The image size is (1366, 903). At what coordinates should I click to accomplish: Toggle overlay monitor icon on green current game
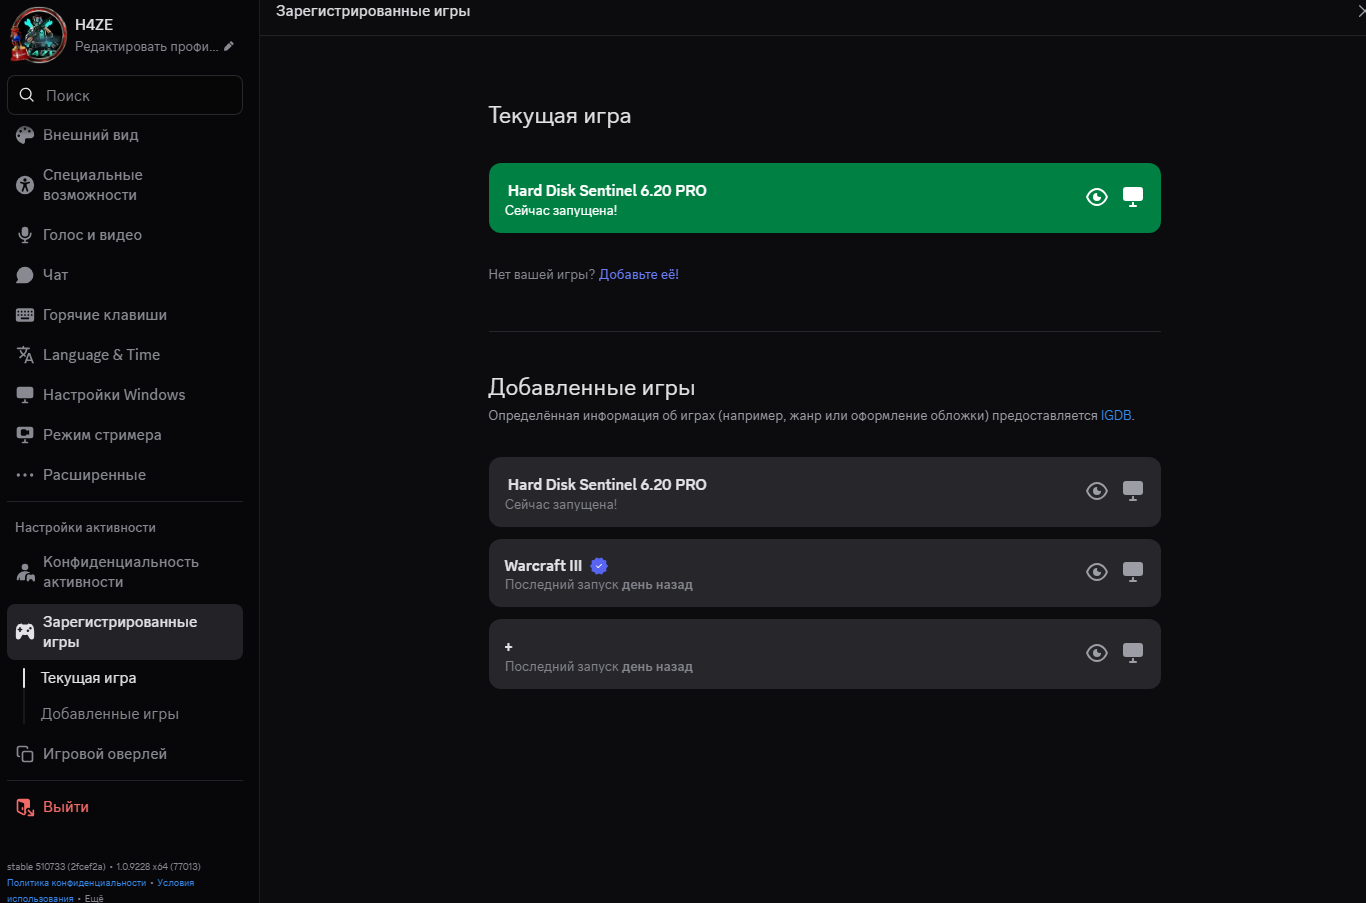pos(1132,197)
